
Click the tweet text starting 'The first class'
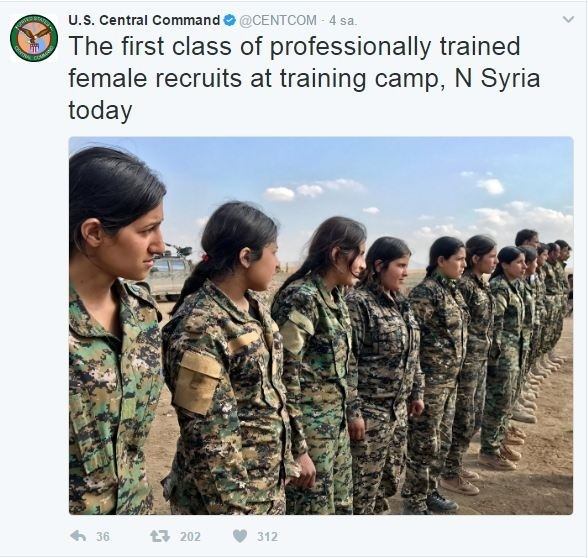tap(304, 78)
